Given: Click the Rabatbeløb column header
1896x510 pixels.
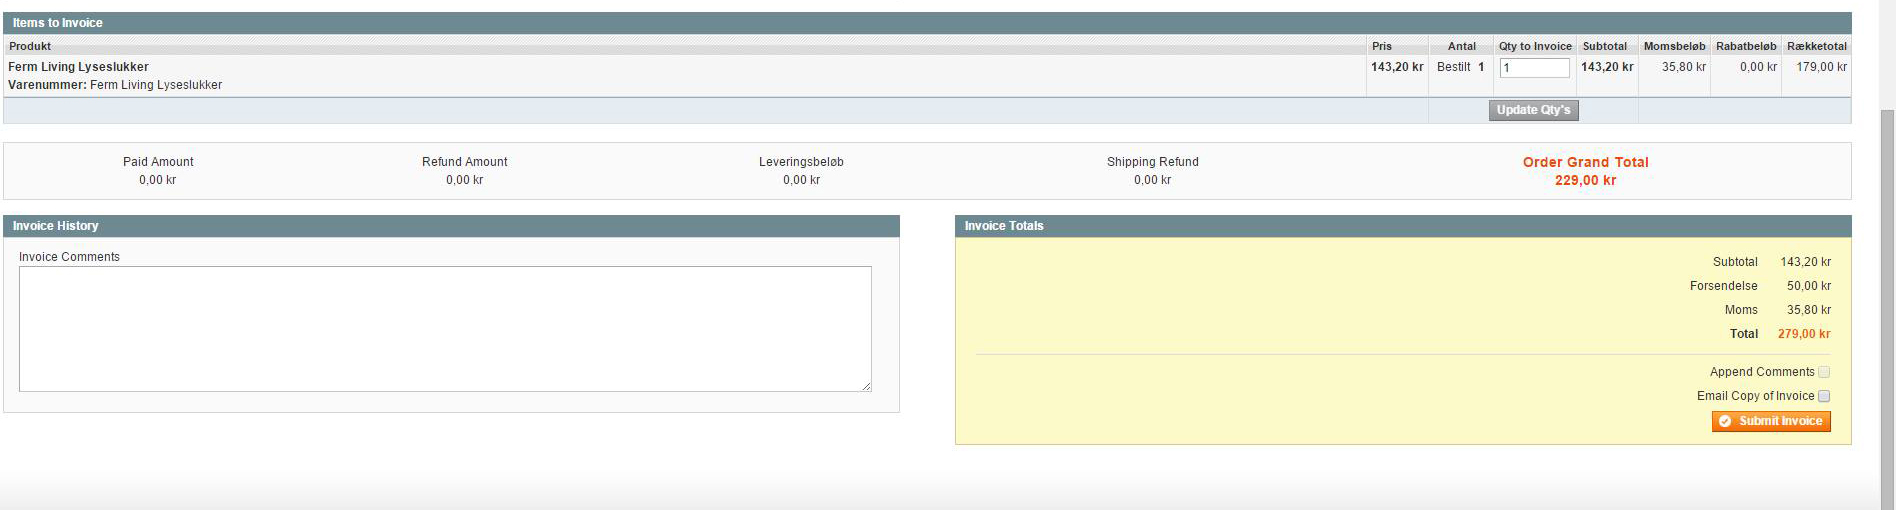Looking at the screenshot, I should (1746, 46).
